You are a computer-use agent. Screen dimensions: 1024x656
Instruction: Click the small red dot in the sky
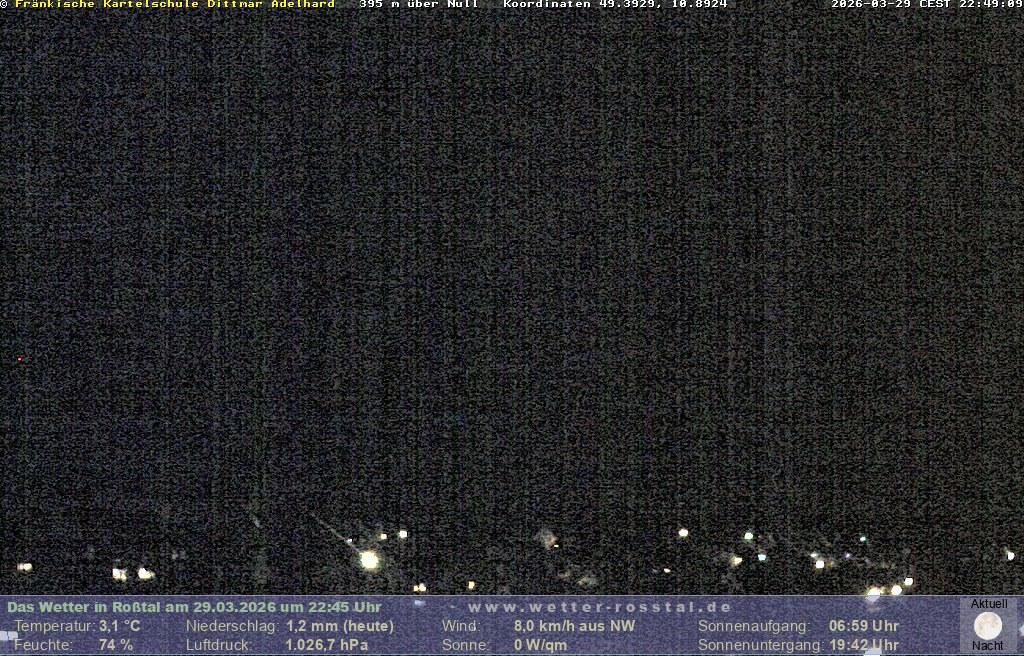pos(19,359)
